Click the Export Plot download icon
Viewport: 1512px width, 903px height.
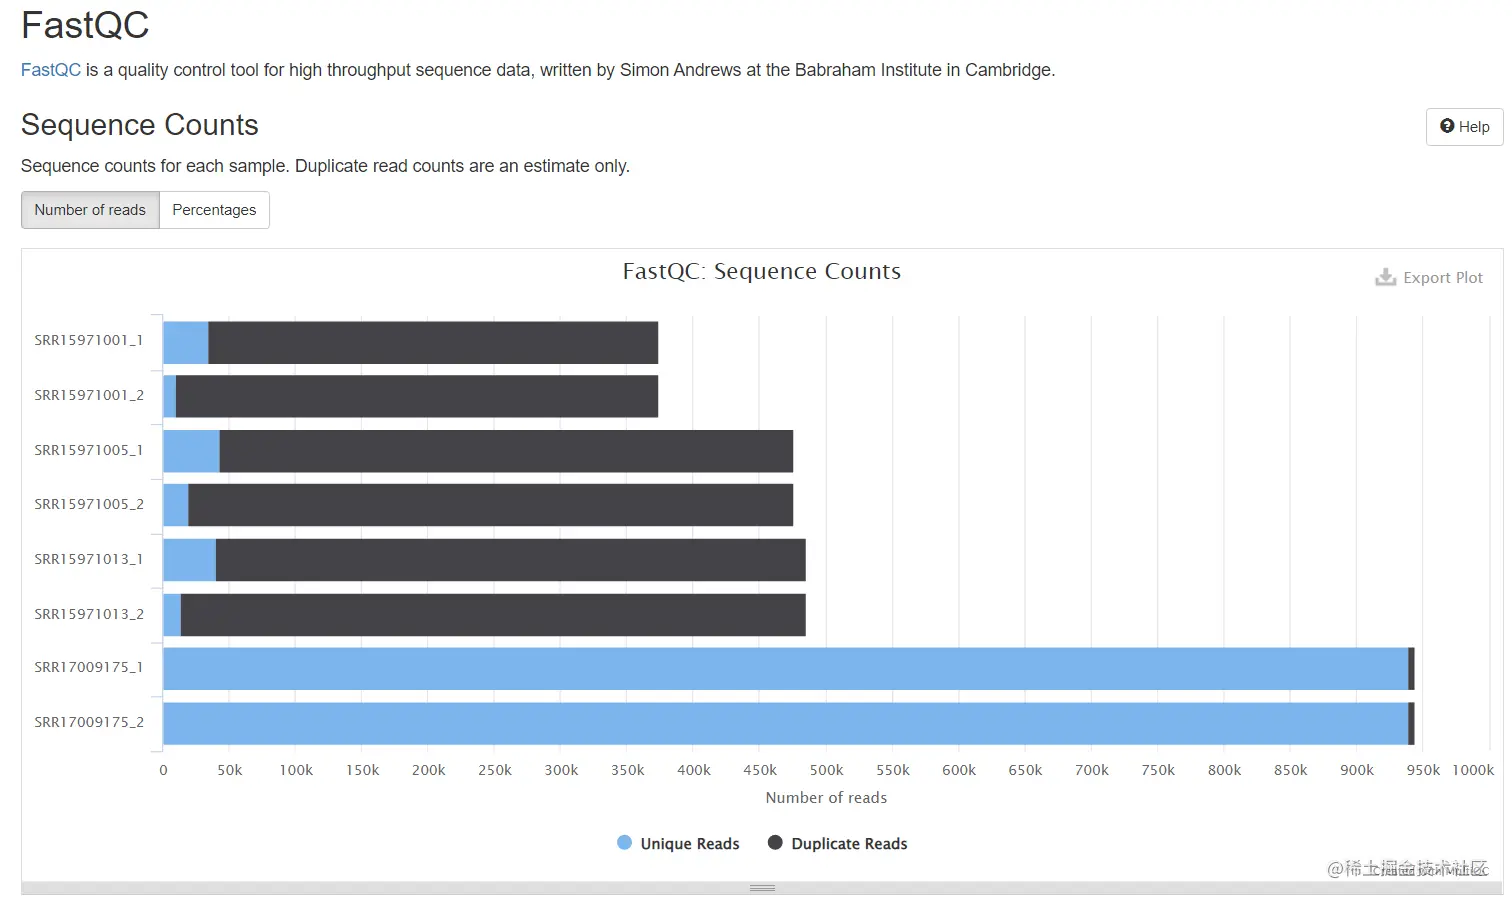pyautogui.click(x=1385, y=277)
